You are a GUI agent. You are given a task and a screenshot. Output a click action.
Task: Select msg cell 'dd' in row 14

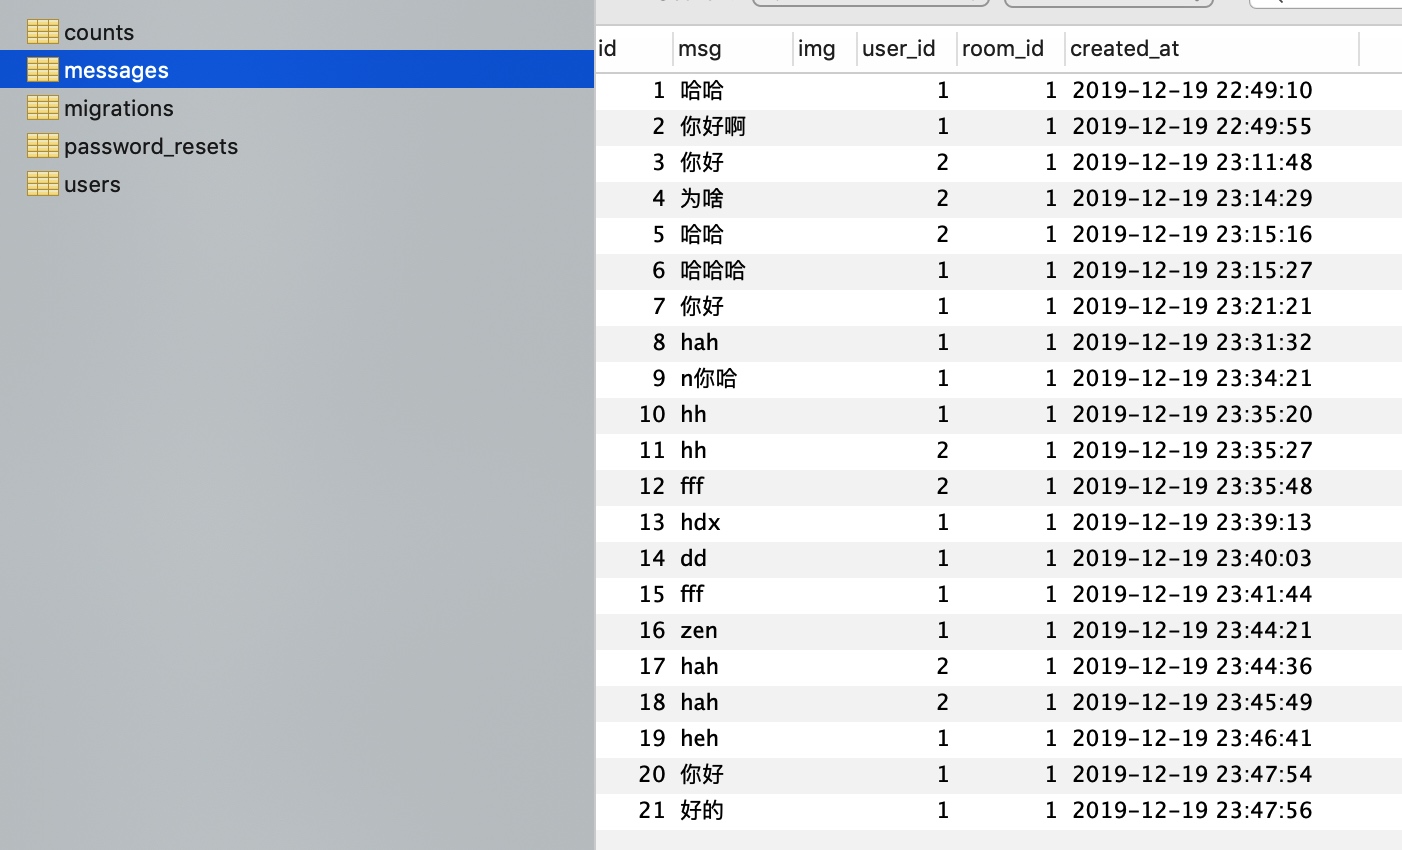(693, 558)
